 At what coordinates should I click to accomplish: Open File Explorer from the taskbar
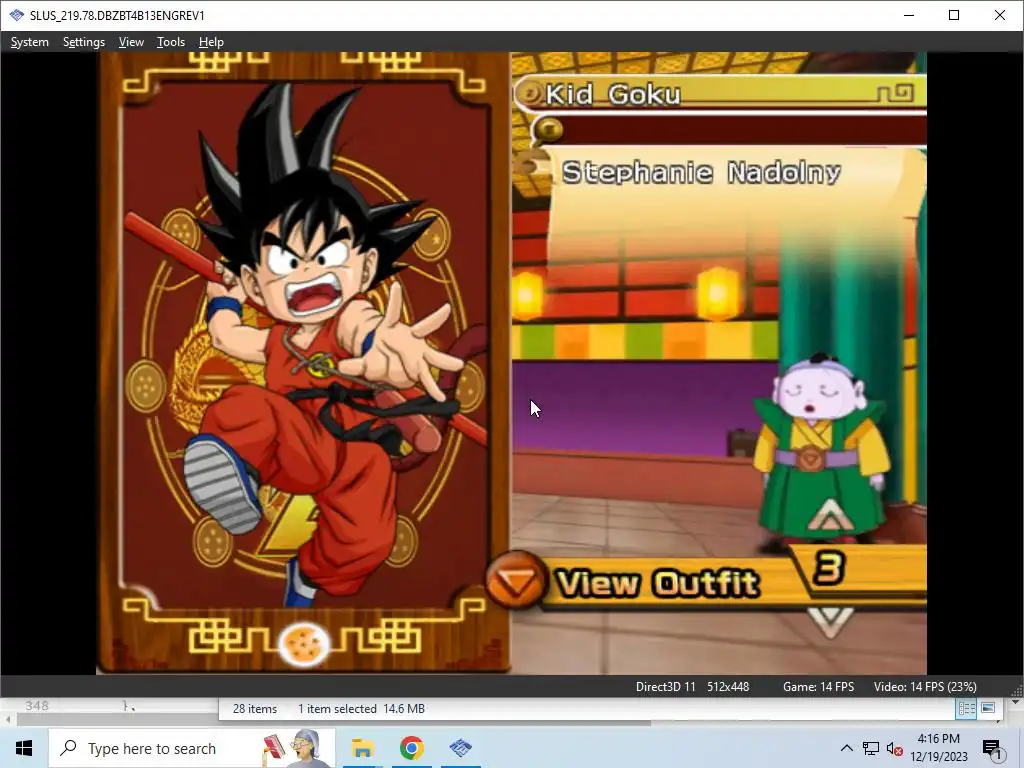(x=362, y=748)
